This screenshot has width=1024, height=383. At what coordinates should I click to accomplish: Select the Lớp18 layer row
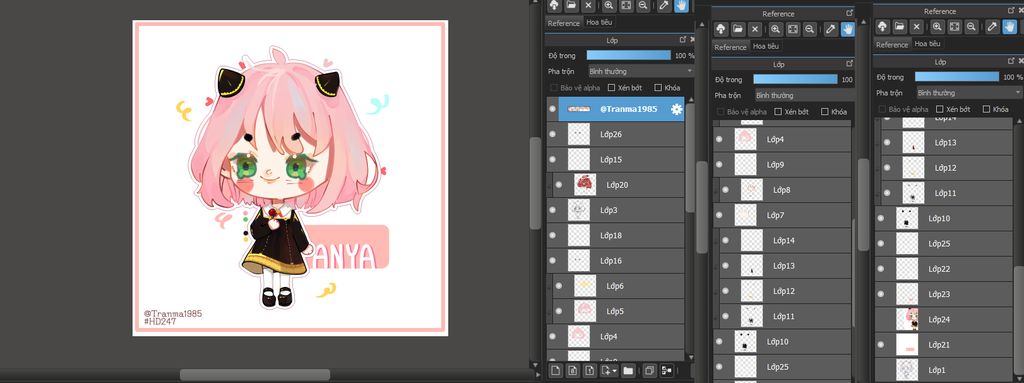tap(615, 235)
